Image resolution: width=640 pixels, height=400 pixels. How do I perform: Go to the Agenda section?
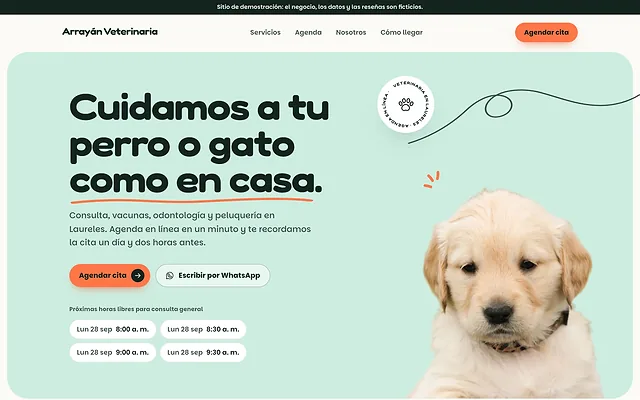coord(308,32)
